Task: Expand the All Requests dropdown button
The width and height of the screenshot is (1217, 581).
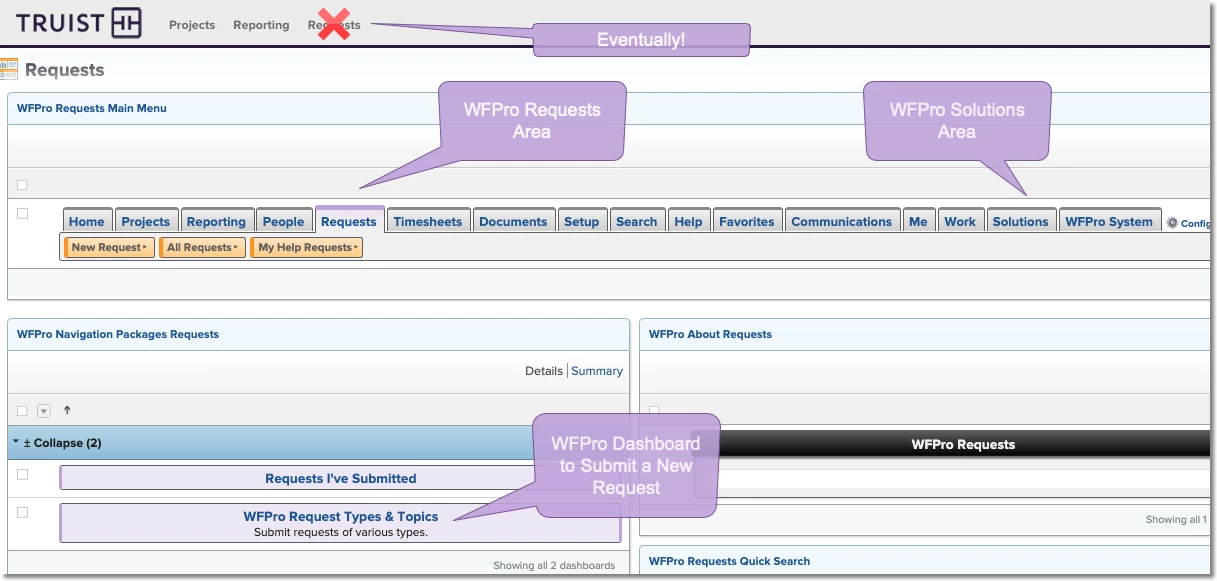Action: coord(202,247)
